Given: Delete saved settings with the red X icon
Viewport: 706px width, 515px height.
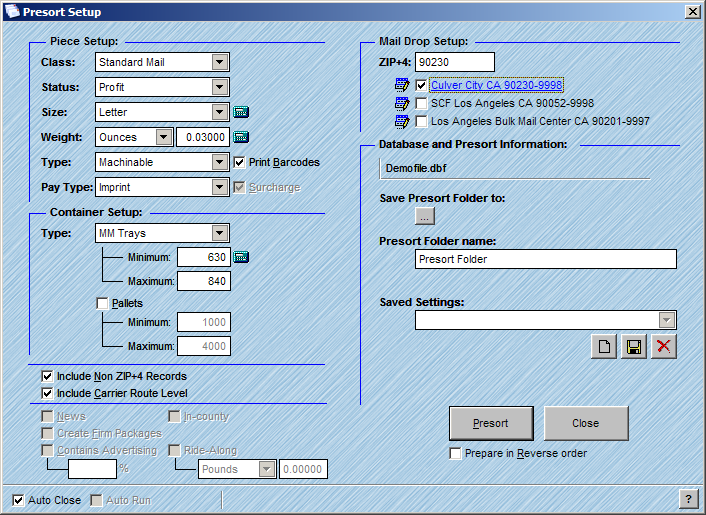Looking at the screenshot, I should tap(662, 347).
